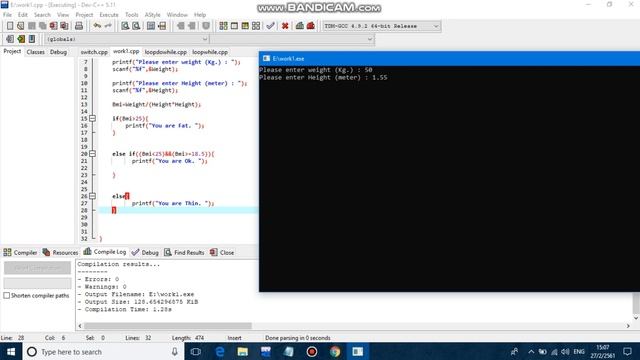The width and height of the screenshot is (640, 360).
Task: Open the Windows notification center icon
Action: (x=627, y=351)
